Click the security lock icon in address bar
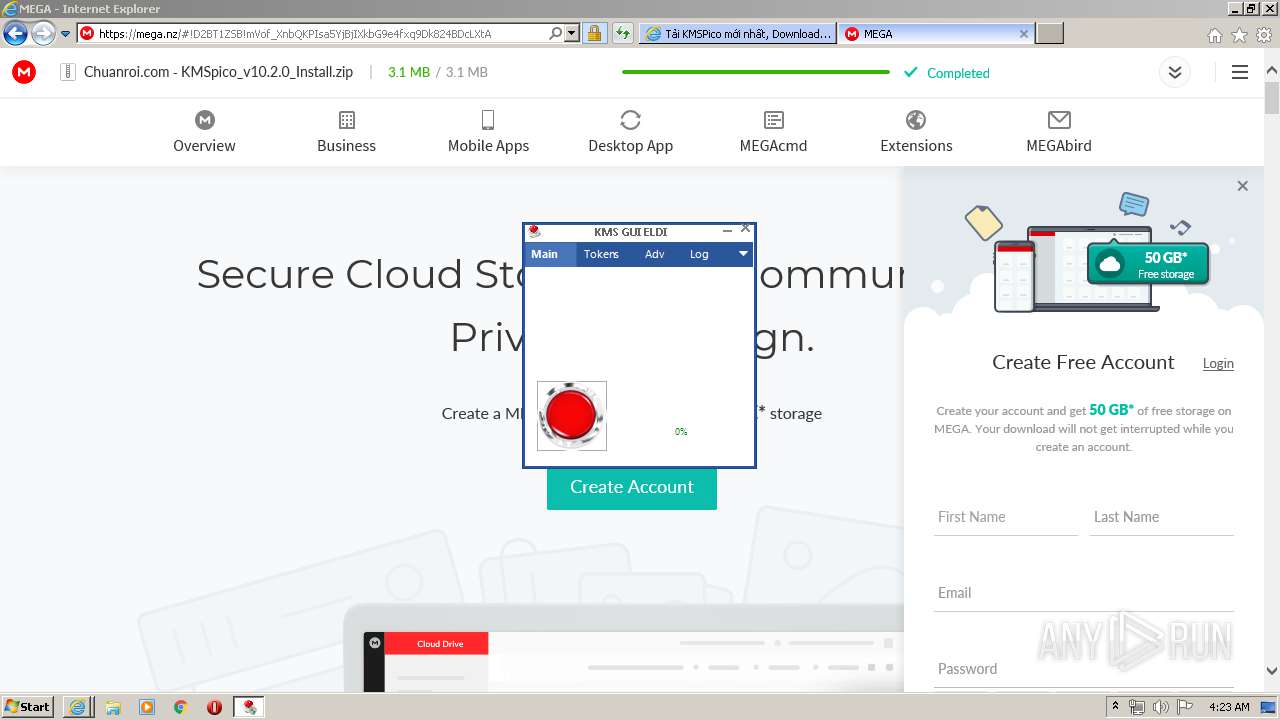Viewport: 1280px width, 720px height. tap(594, 33)
